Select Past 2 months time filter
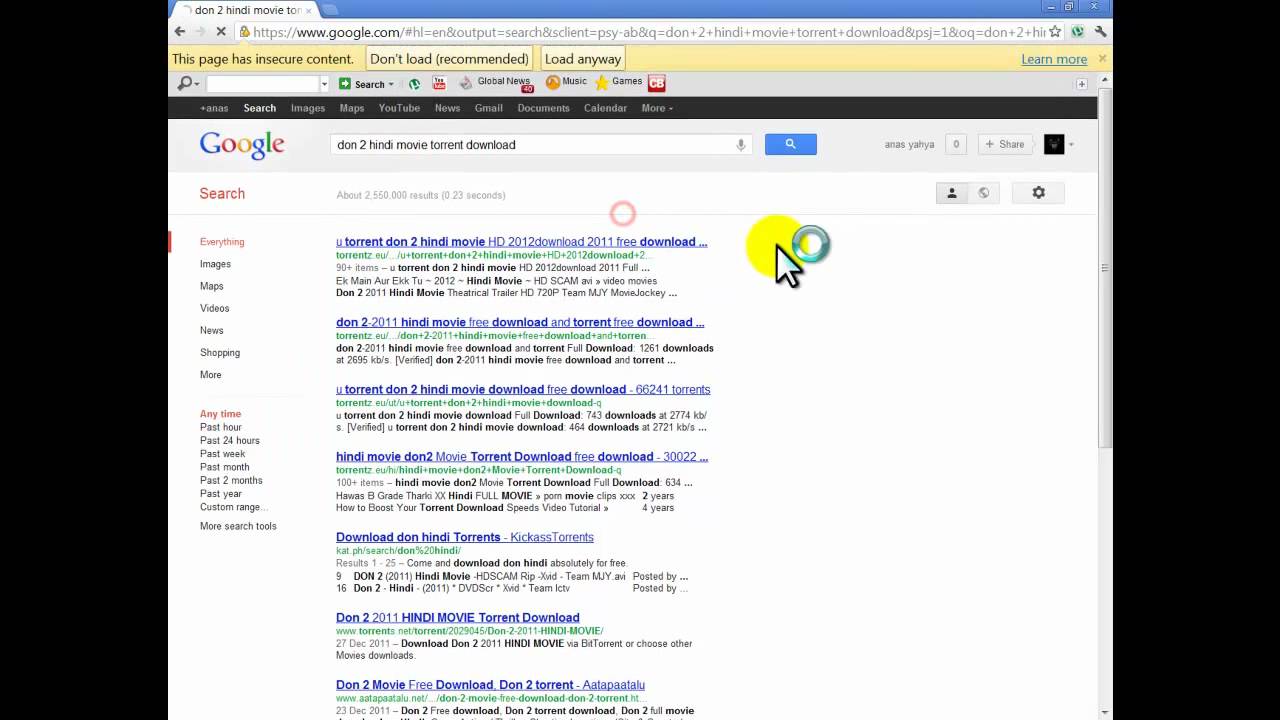 pos(231,480)
